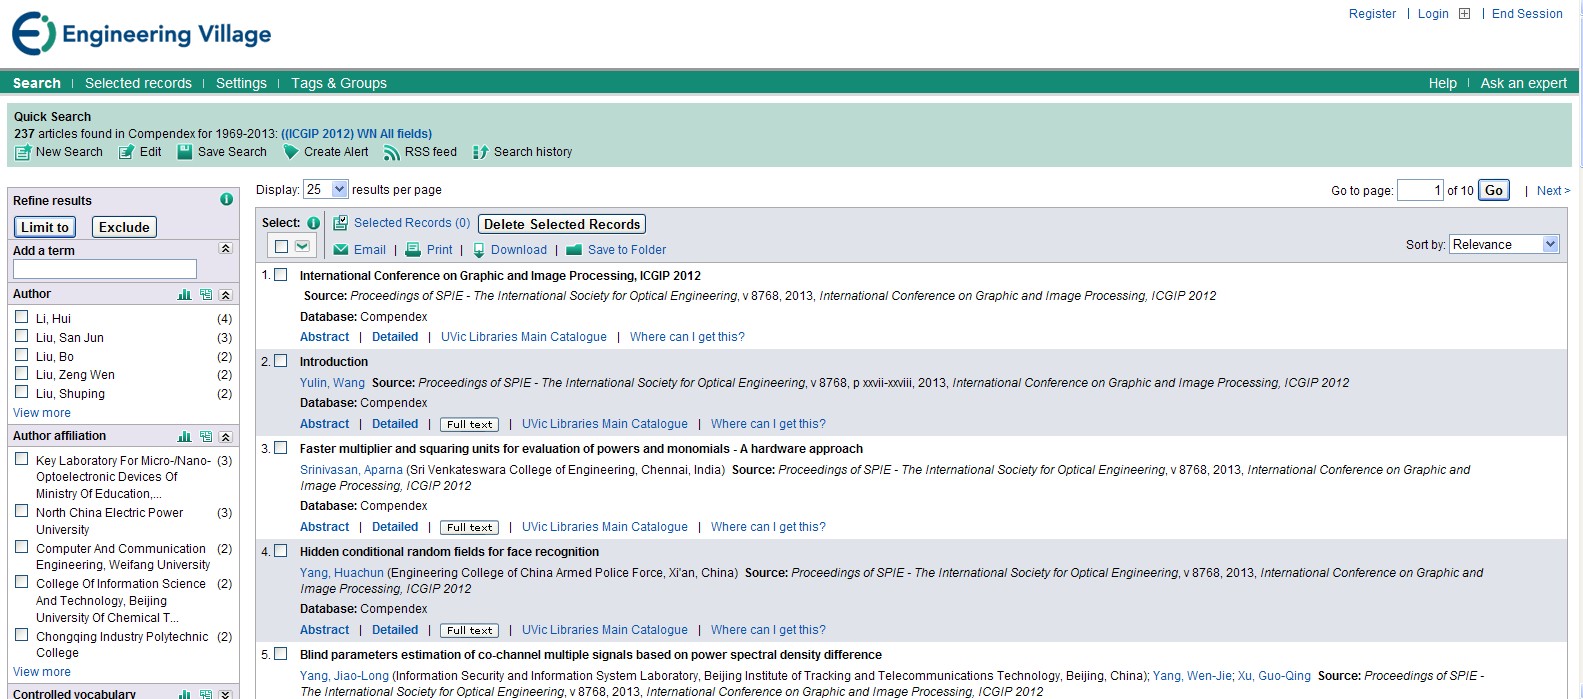Click the Email envelope icon
The height and width of the screenshot is (699, 1583).
pyautogui.click(x=341, y=250)
